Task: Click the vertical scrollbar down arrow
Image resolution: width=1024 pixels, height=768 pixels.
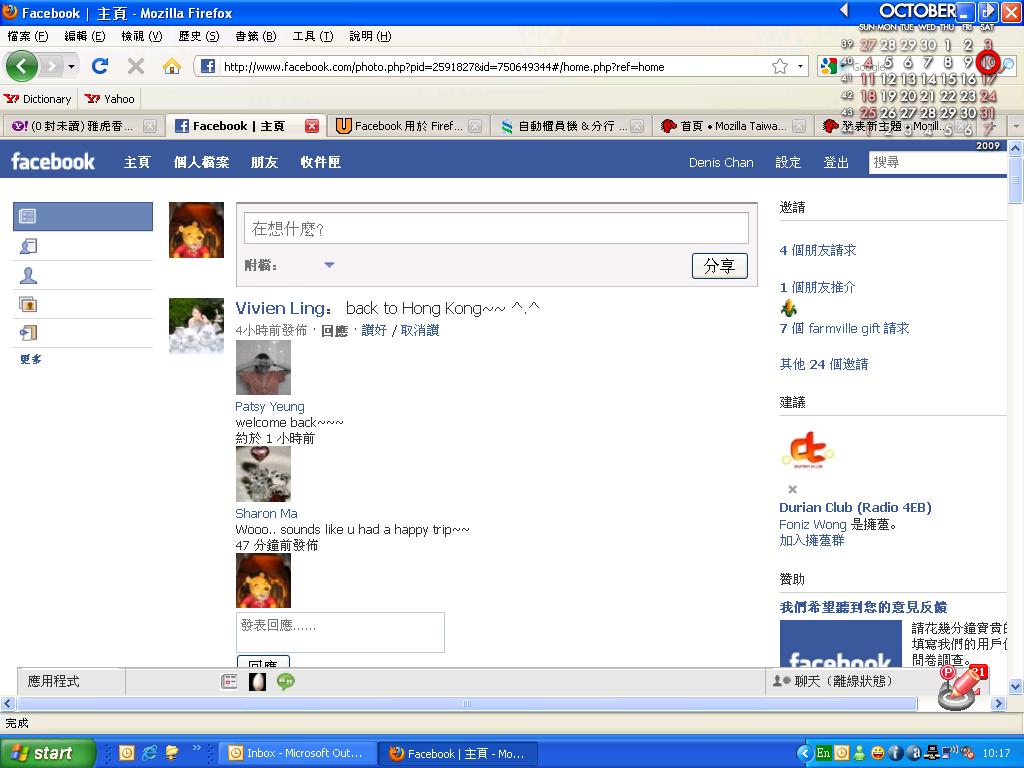Action: 1016,687
